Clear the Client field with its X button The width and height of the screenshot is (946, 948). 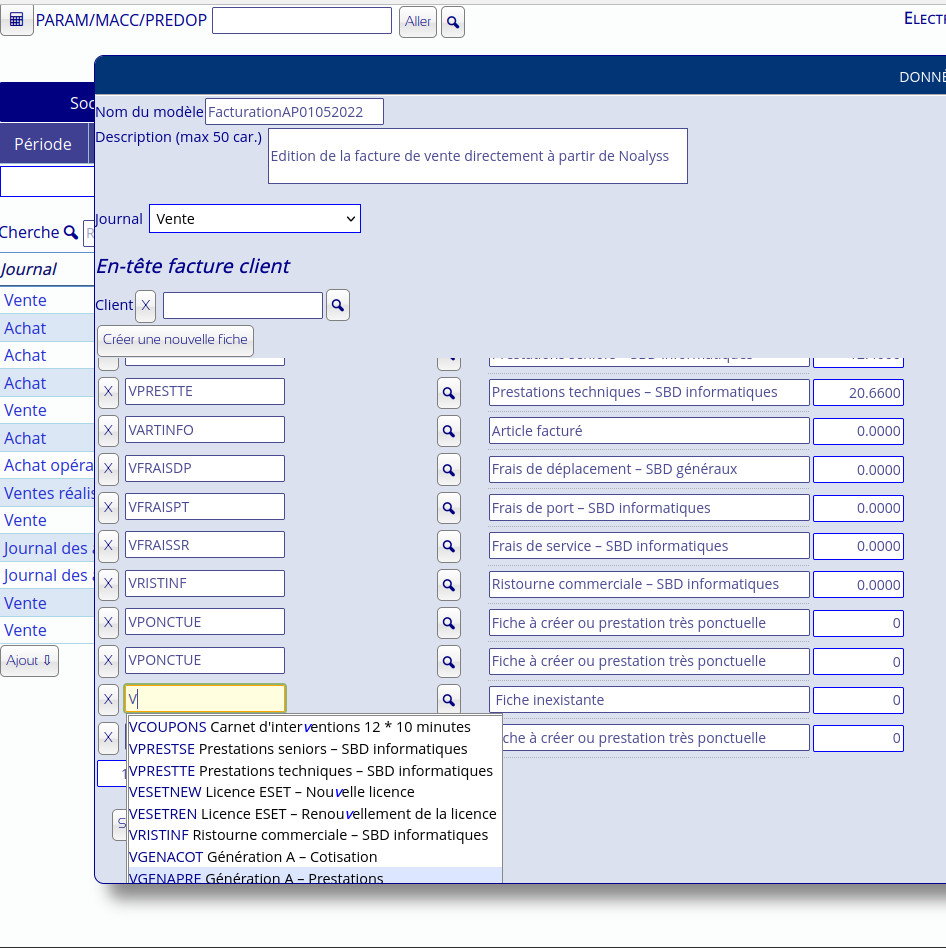click(145, 306)
